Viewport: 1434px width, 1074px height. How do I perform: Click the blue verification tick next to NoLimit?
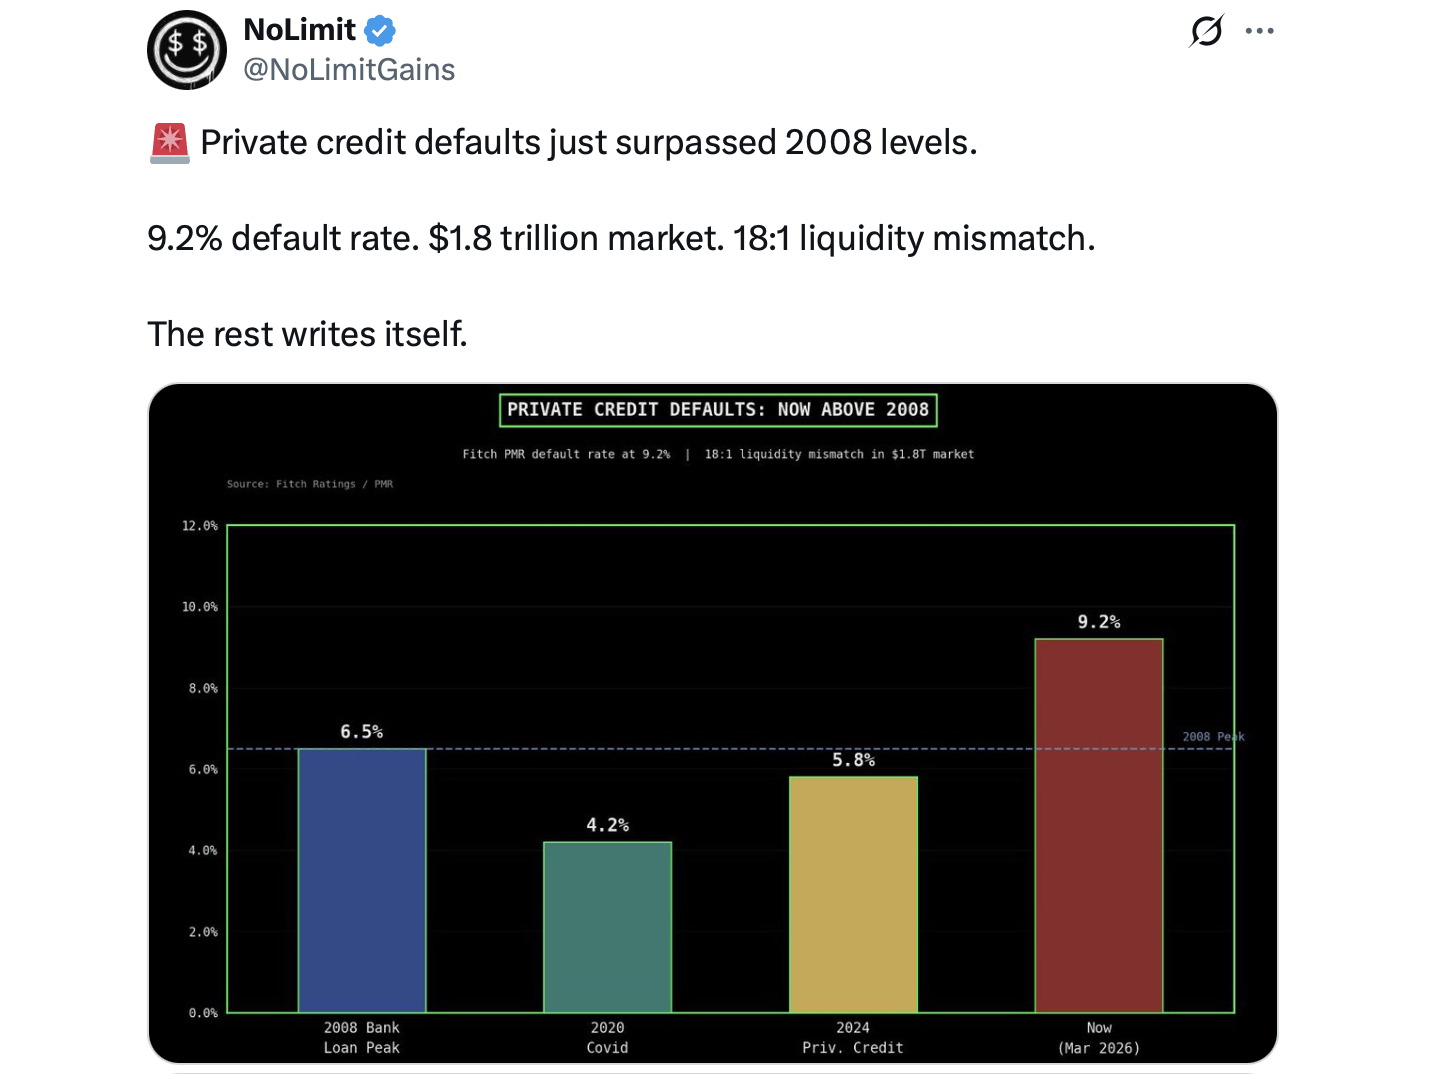pyautogui.click(x=377, y=30)
